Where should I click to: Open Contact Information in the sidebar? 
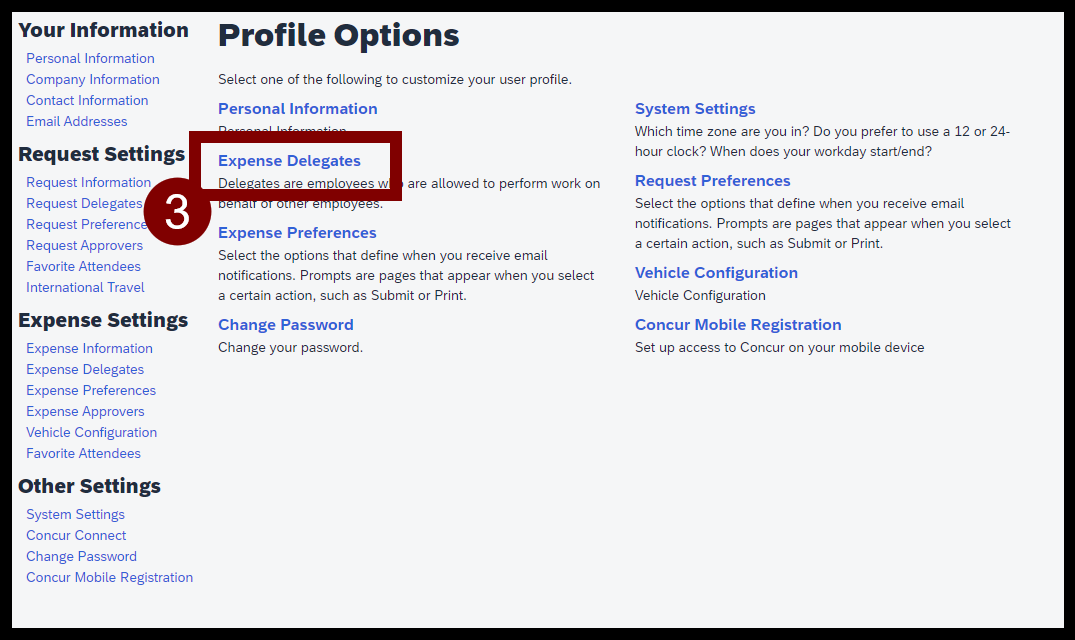tap(87, 100)
